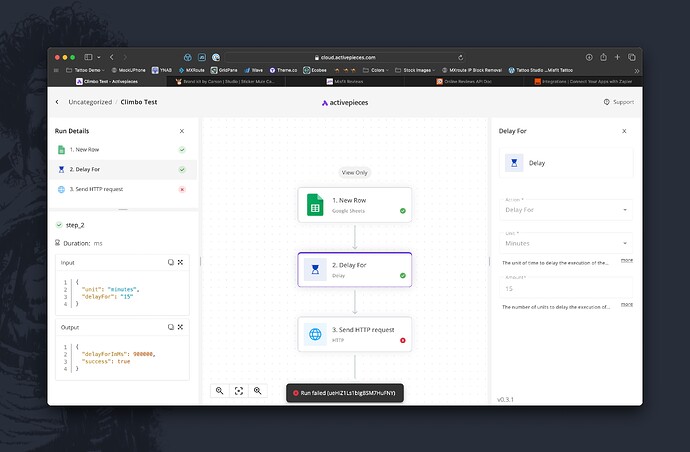Click the back arrow beside Uncategorized
Image resolution: width=690 pixels, height=452 pixels.
pos(57,102)
